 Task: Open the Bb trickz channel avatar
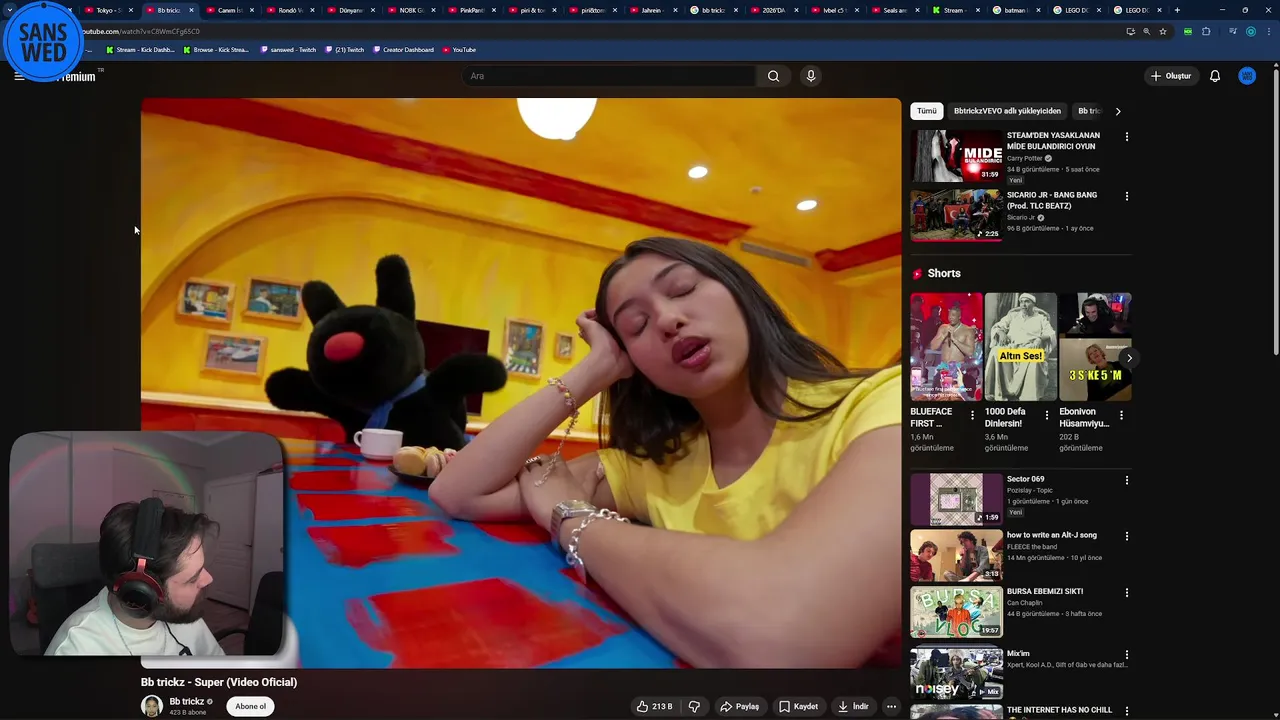point(152,706)
